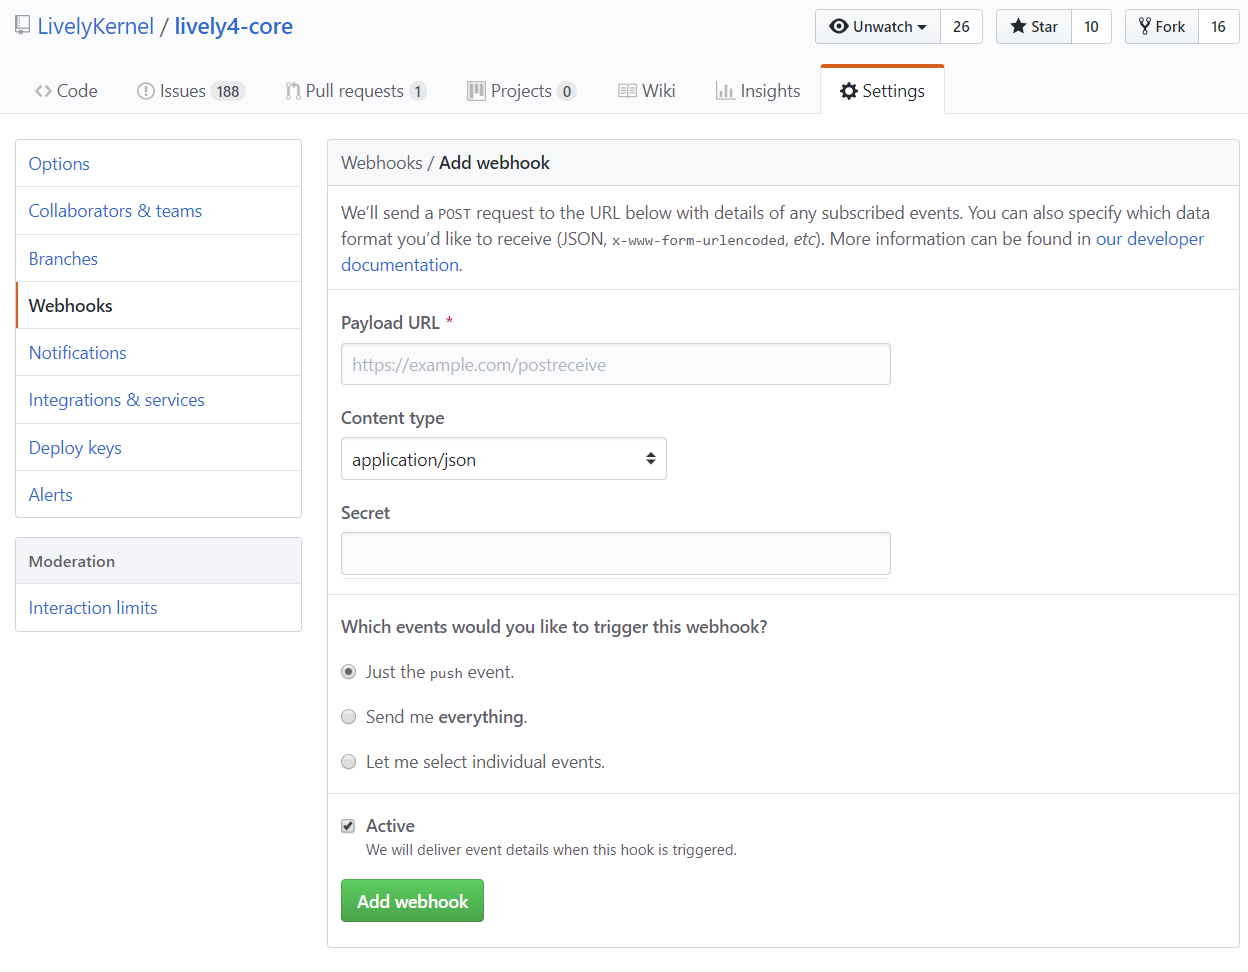Select 'Just the push event' radio
Viewport: 1248px width, 972px height.
pyautogui.click(x=349, y=672)
